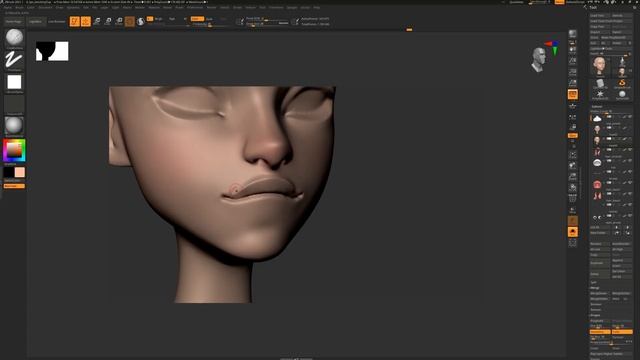Toggle the Gizmo 3D manipulator icon

(130, 21)
